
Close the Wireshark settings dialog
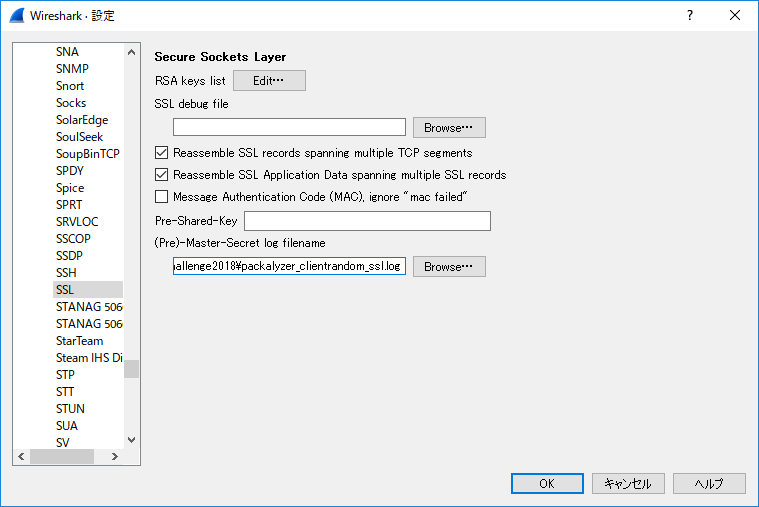(735, 15)
